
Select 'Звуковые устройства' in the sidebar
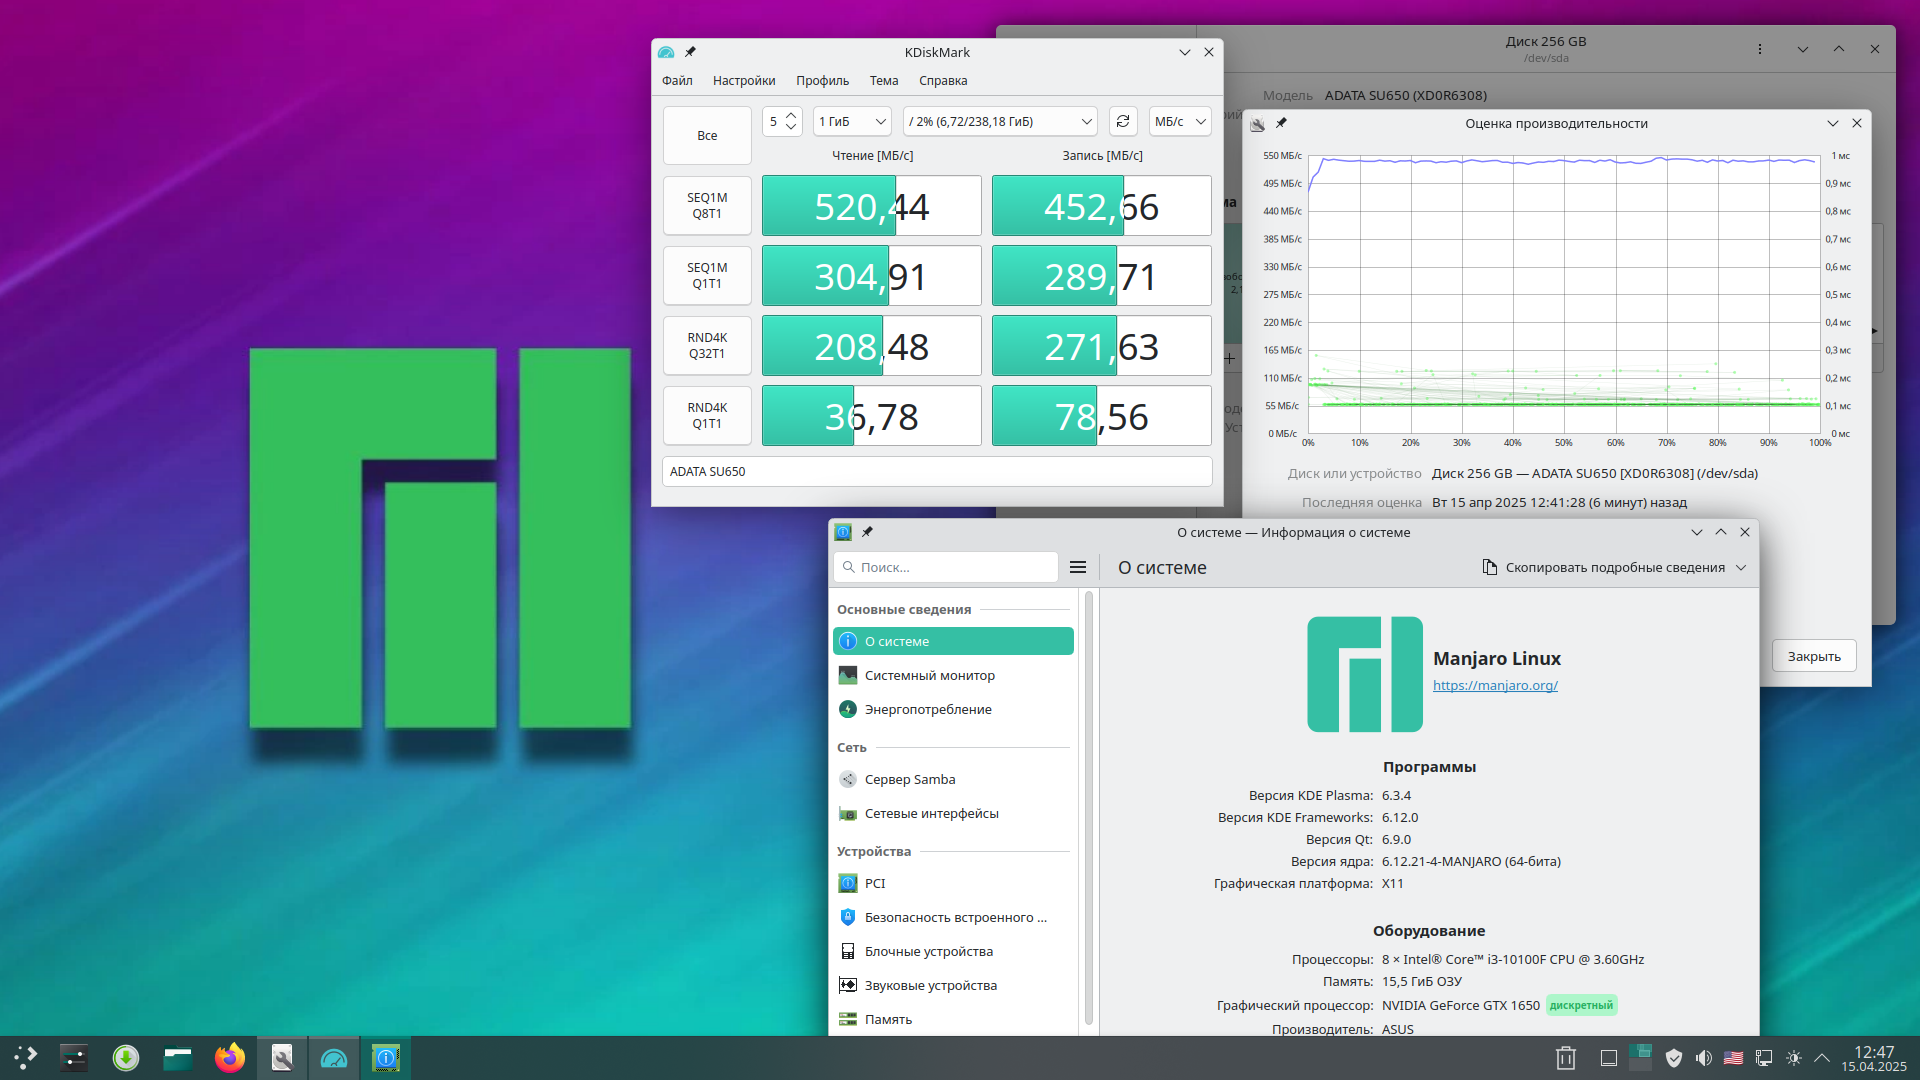pyautogui.click(x=953, y=985)
